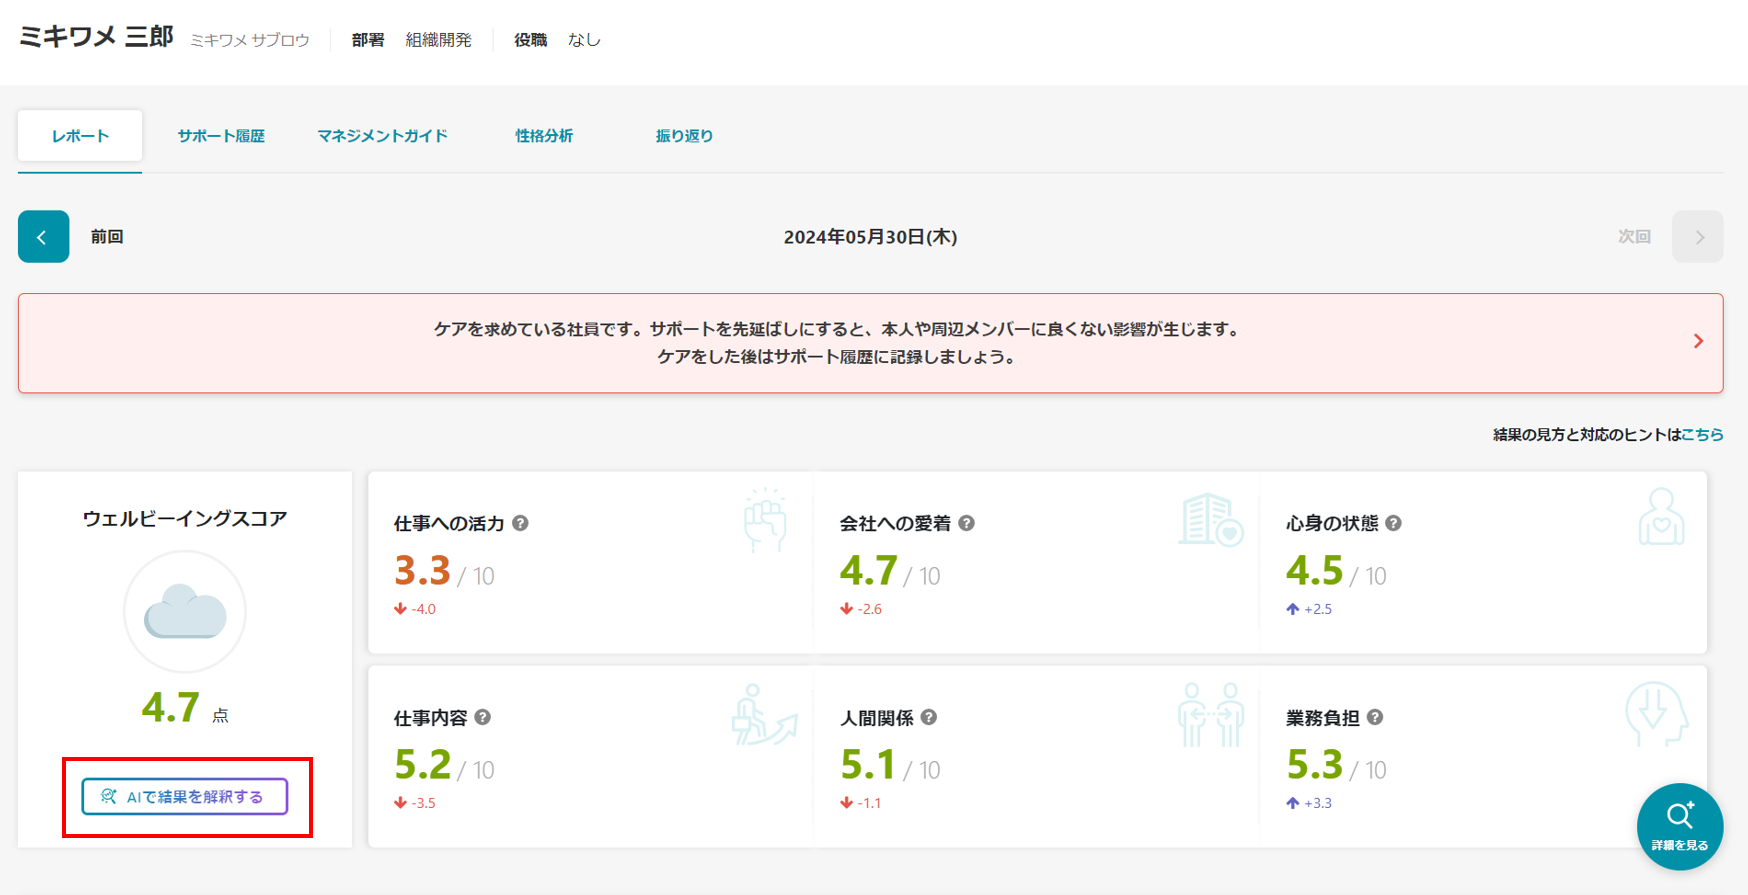The height and width of the screenshot is (895, 1748).
Task: Click the down arrow next to -4.0
Action: [400, 609]
